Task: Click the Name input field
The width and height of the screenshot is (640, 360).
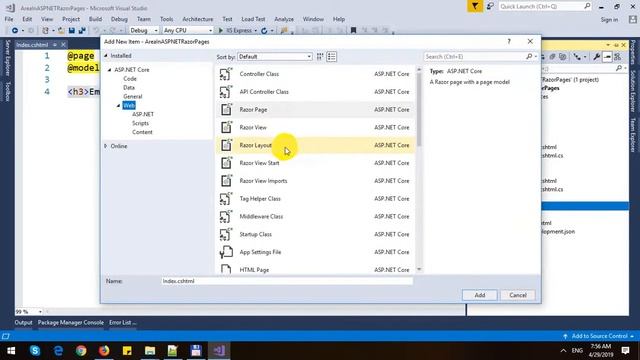Action: point(287,281)
